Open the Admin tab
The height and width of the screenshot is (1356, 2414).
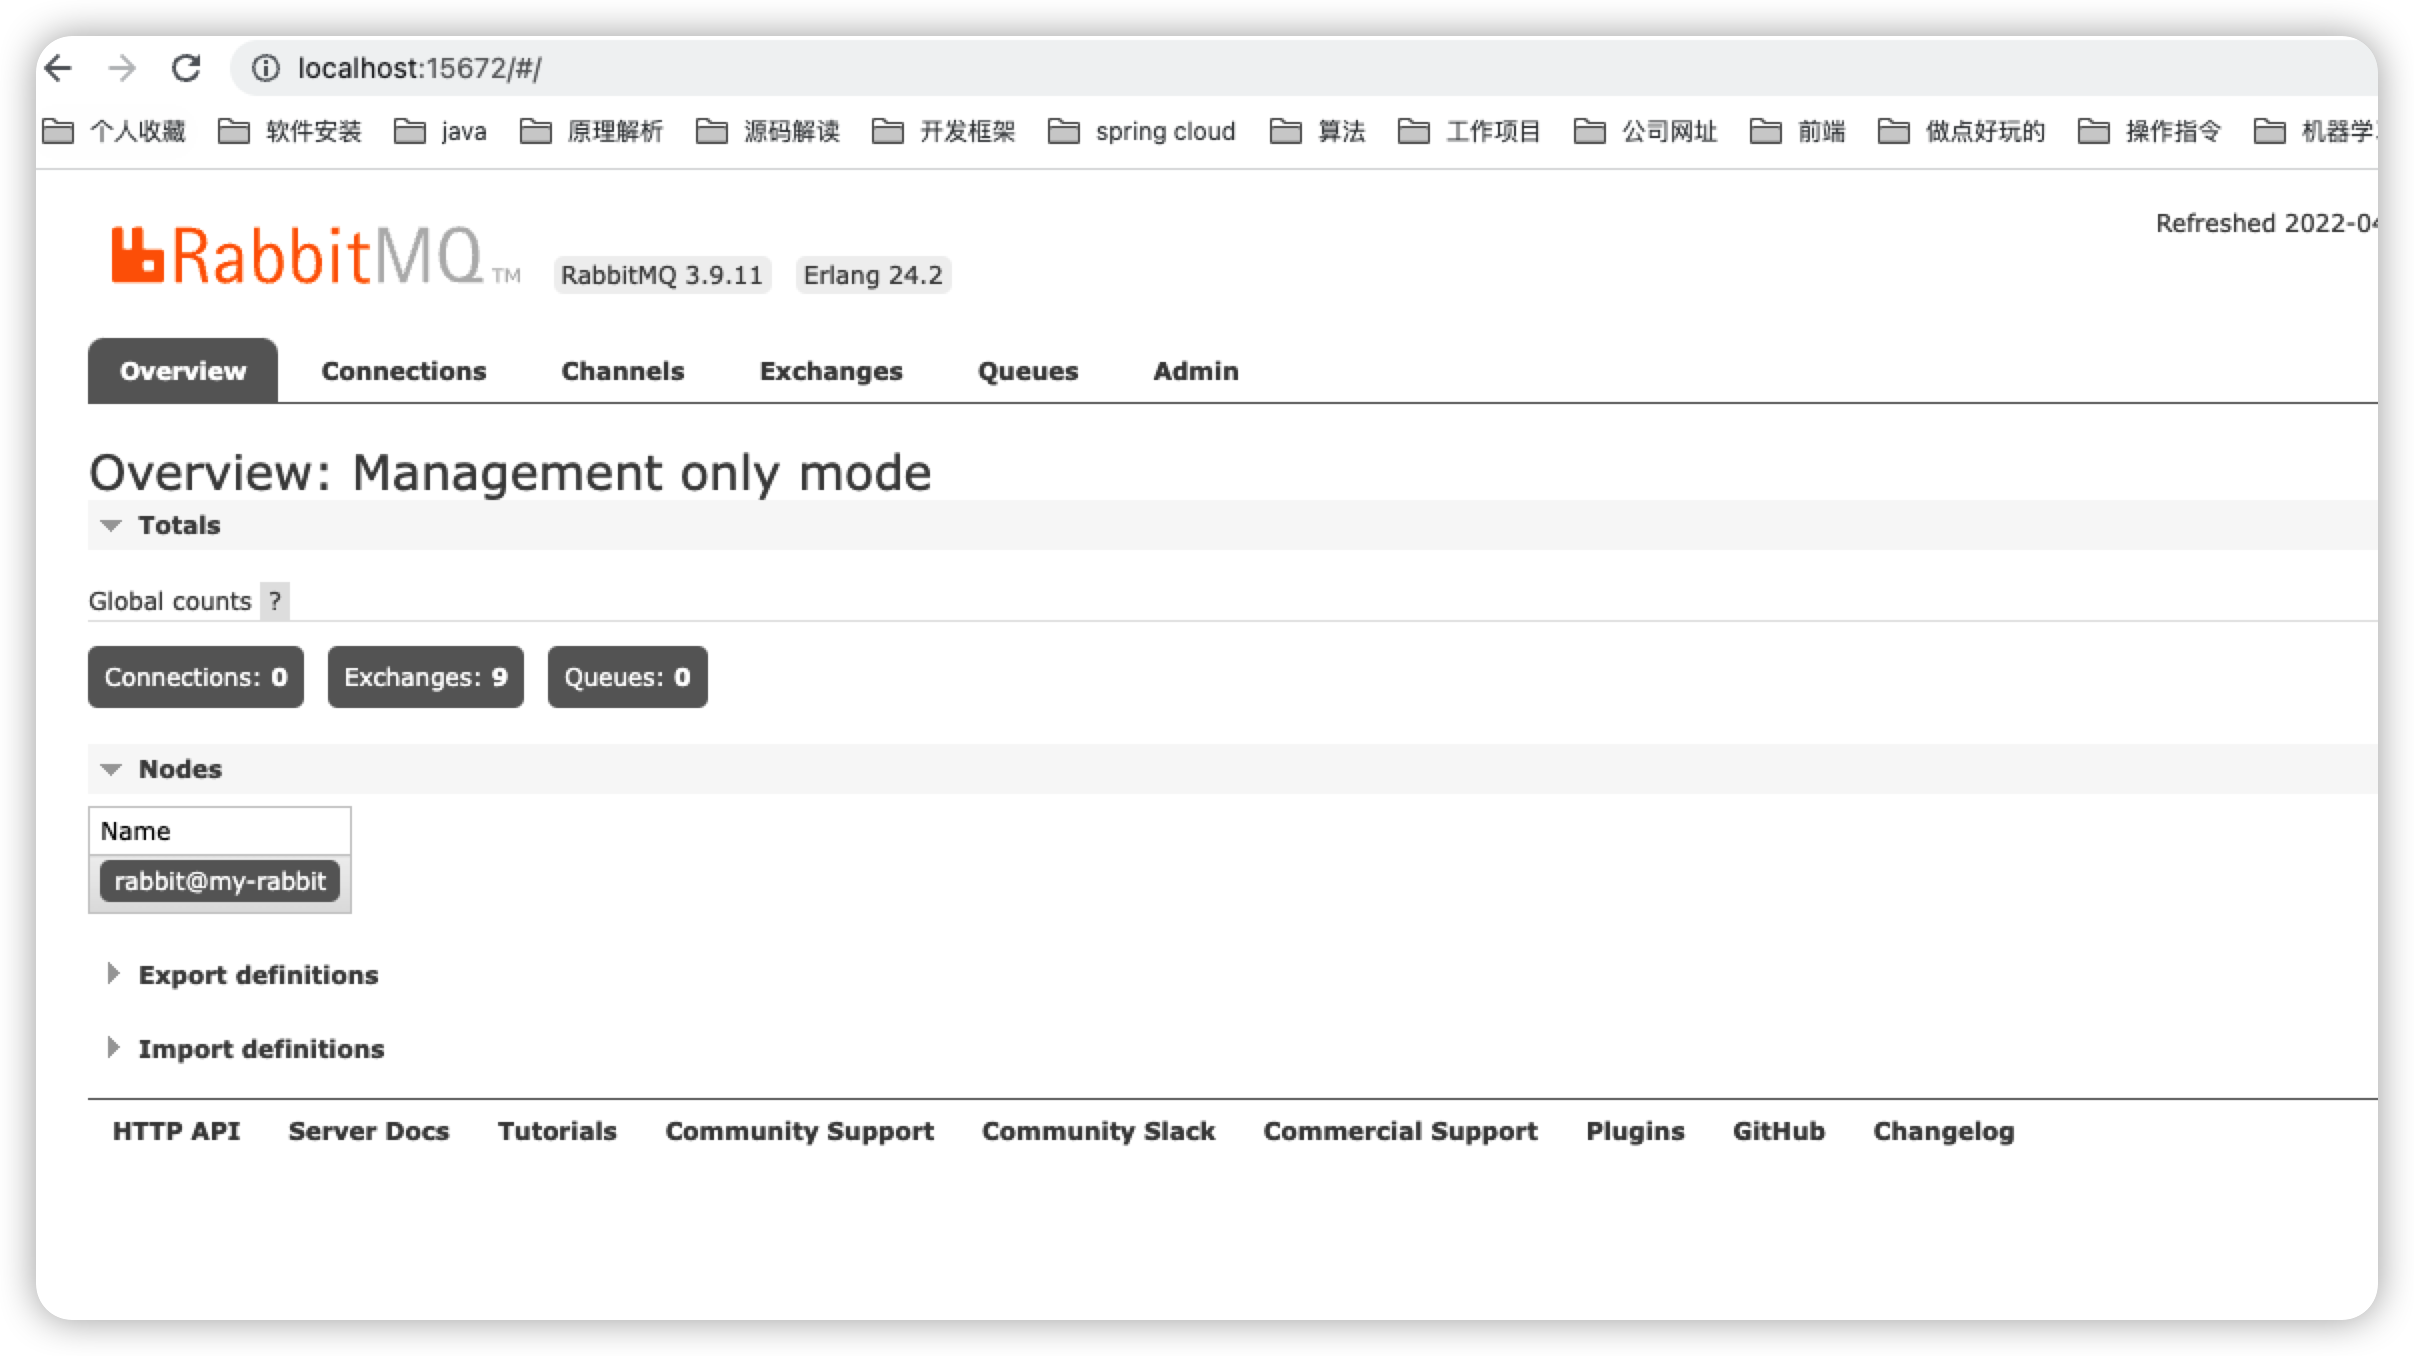point(1195,371)
